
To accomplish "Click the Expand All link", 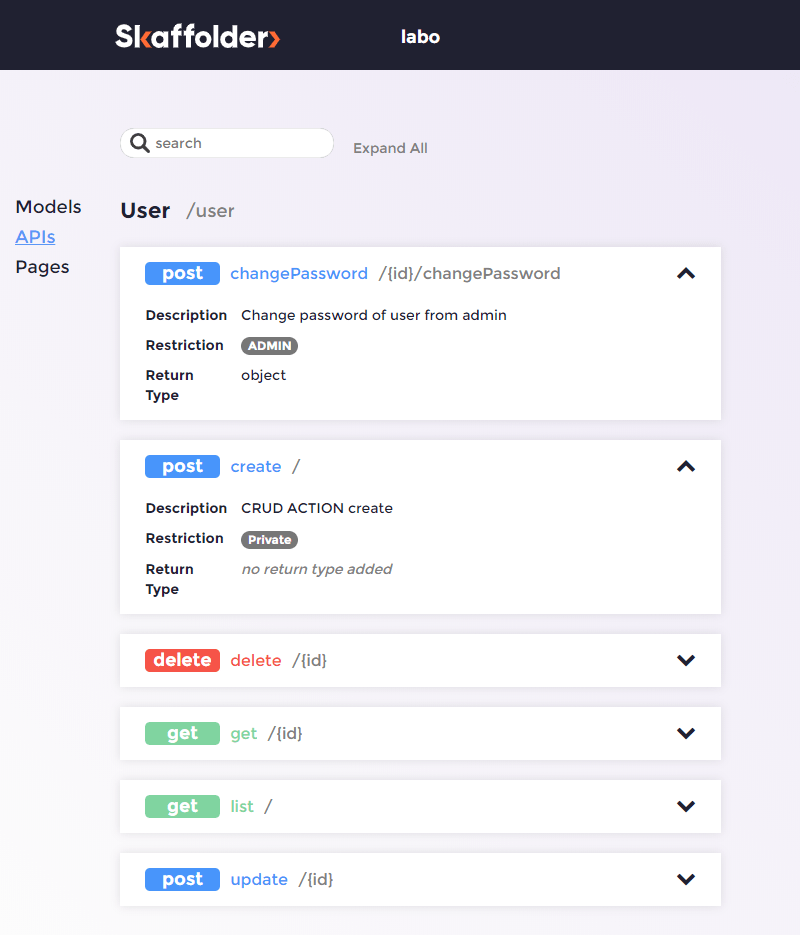I will click(390, 148).
